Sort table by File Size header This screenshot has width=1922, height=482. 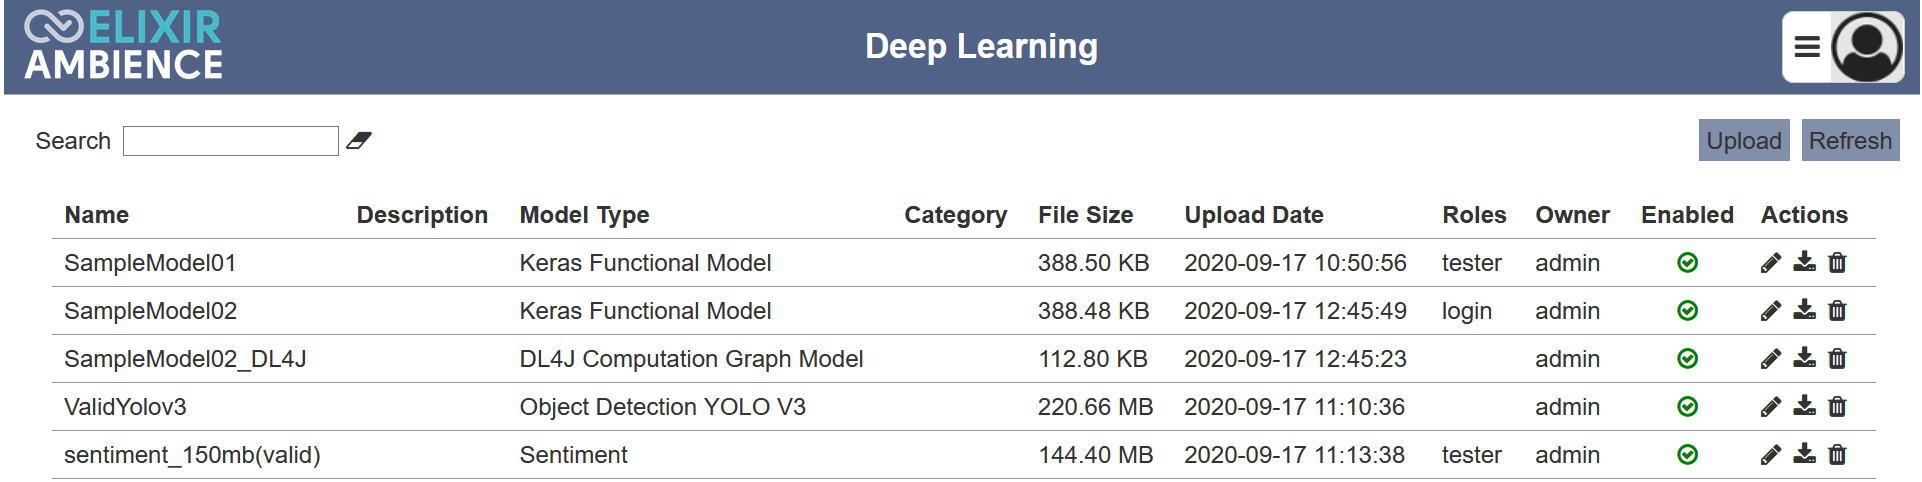point(1086,215)
